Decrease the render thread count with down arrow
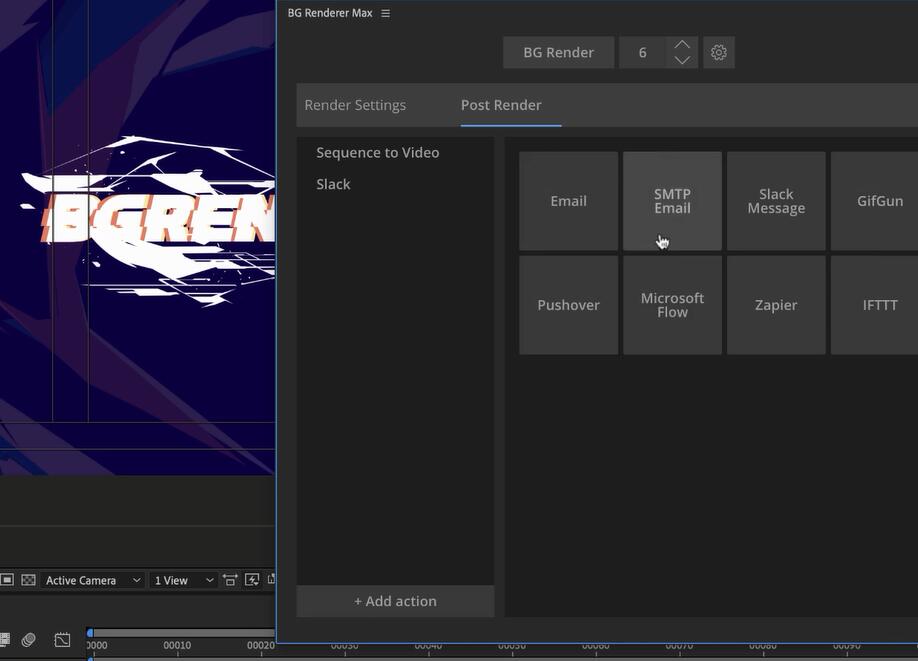Image resolution: width=918 pixels, height=661 pixels. (682, 60)
